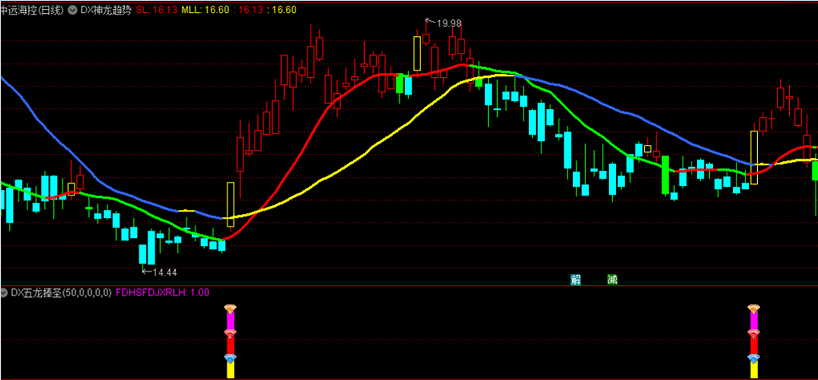Click the DX神龙趋势 indicator name

pyautogui.click(x=106, y=9)
